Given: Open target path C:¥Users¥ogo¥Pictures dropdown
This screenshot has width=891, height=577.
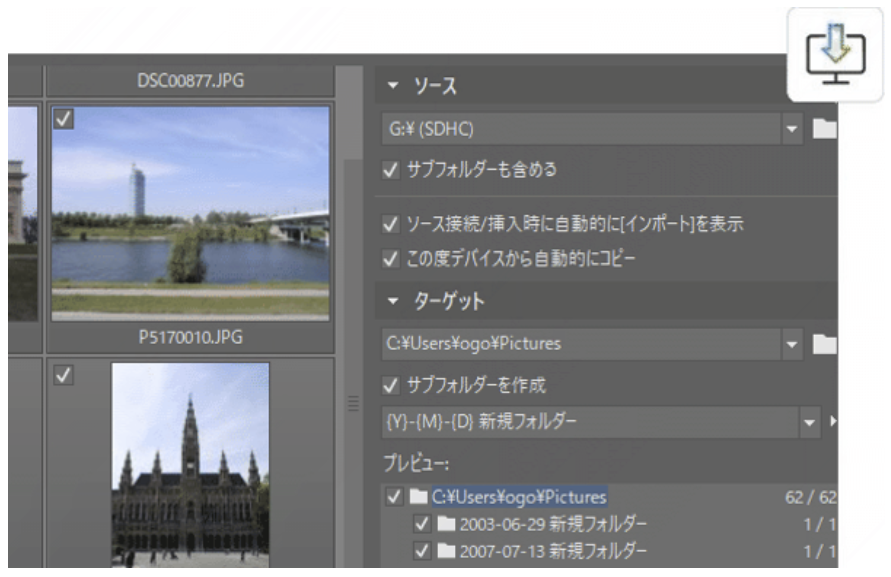Looking at the screenshot, I should point(792,345).
